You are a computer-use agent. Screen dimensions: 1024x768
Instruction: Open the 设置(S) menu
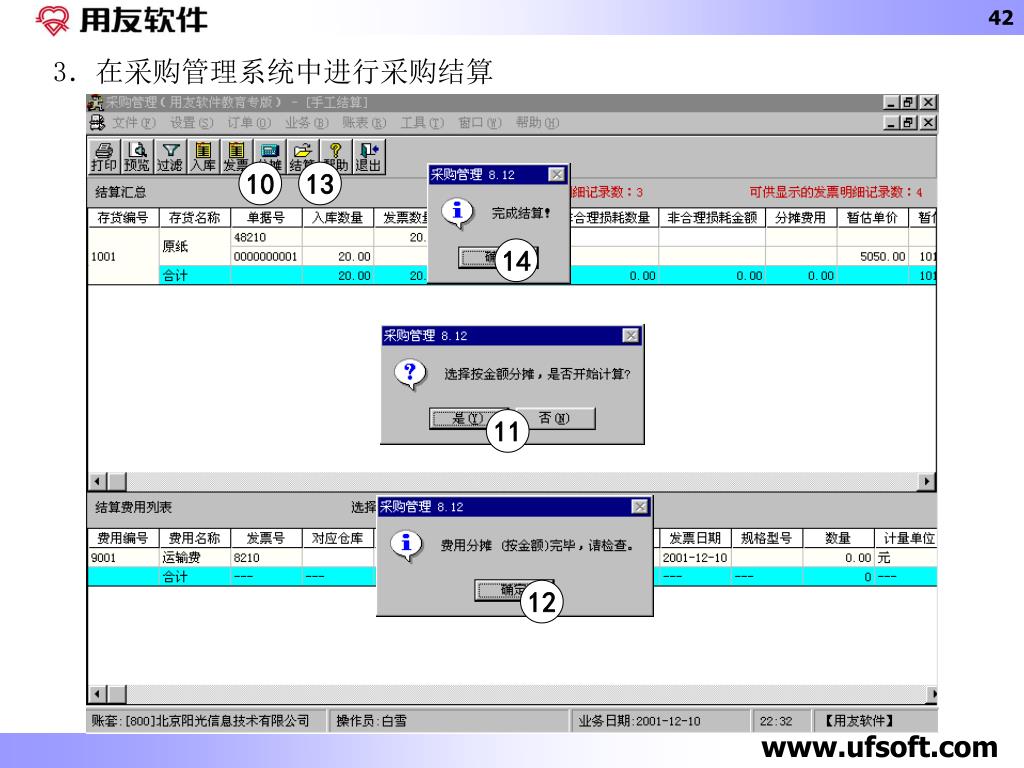[191, 123]
